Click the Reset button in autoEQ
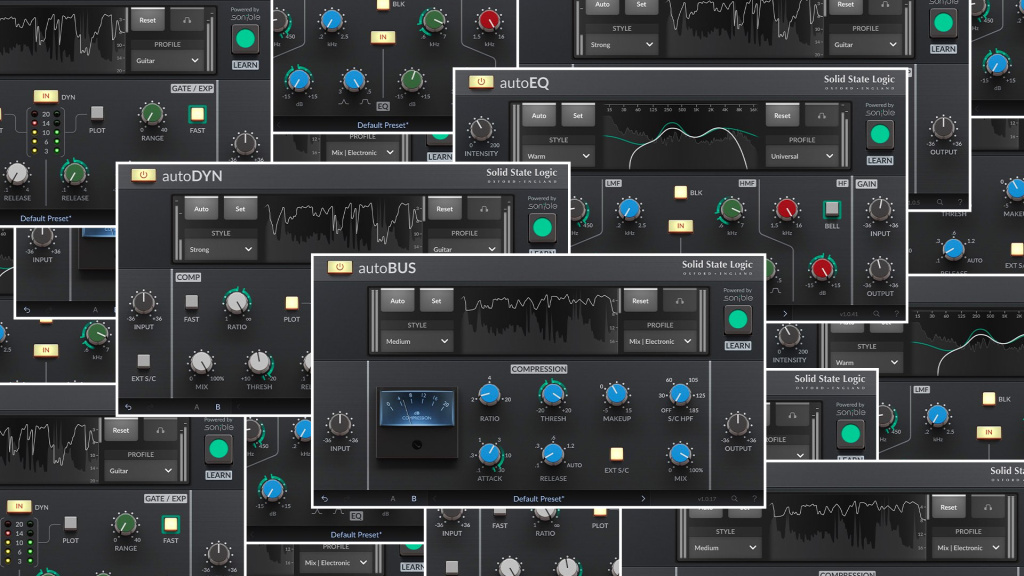1024x576 pixels. coord(782,116)
